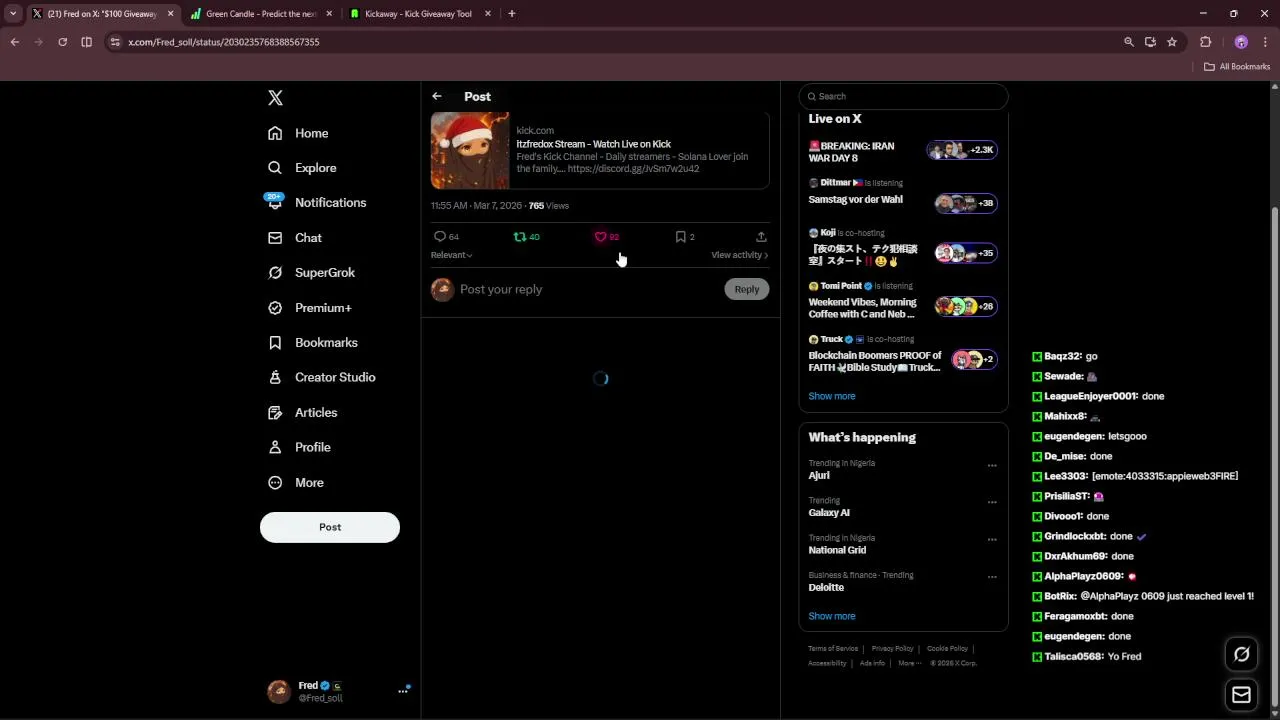1280x720 pixels.
Task: Bookmark this page with star icon
Action: [x=1172, y=42]
